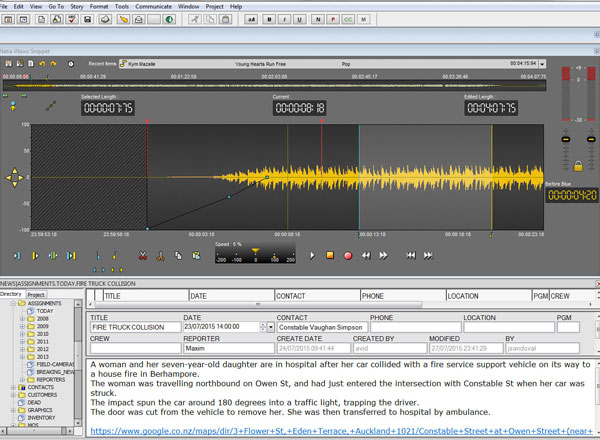Click the mail envelope toolbar icon
The image size is (600, 440).
point(139,19)
